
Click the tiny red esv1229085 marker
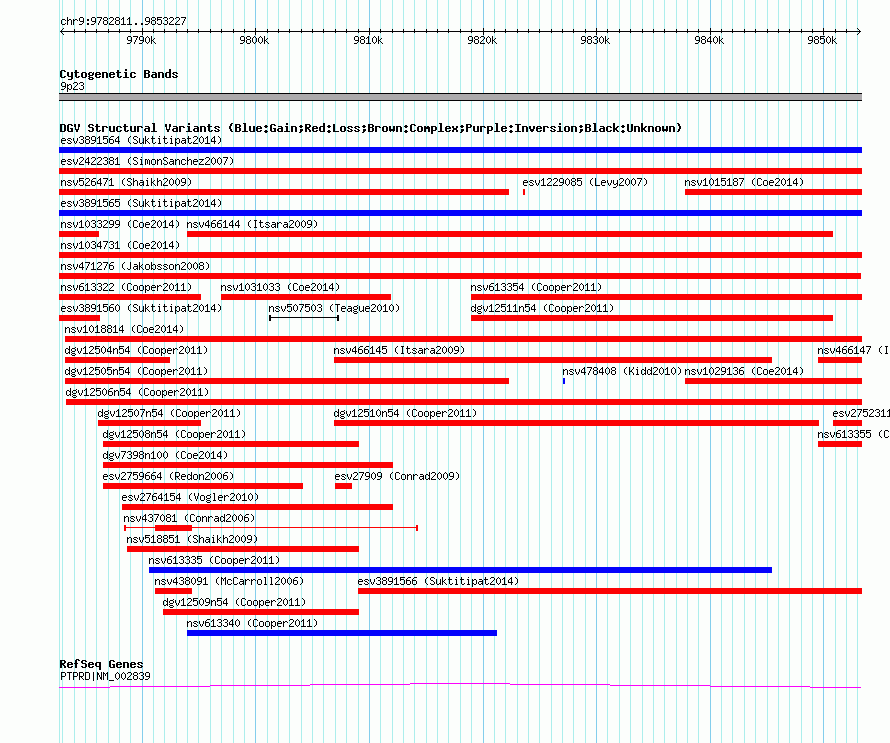point(524,192)
